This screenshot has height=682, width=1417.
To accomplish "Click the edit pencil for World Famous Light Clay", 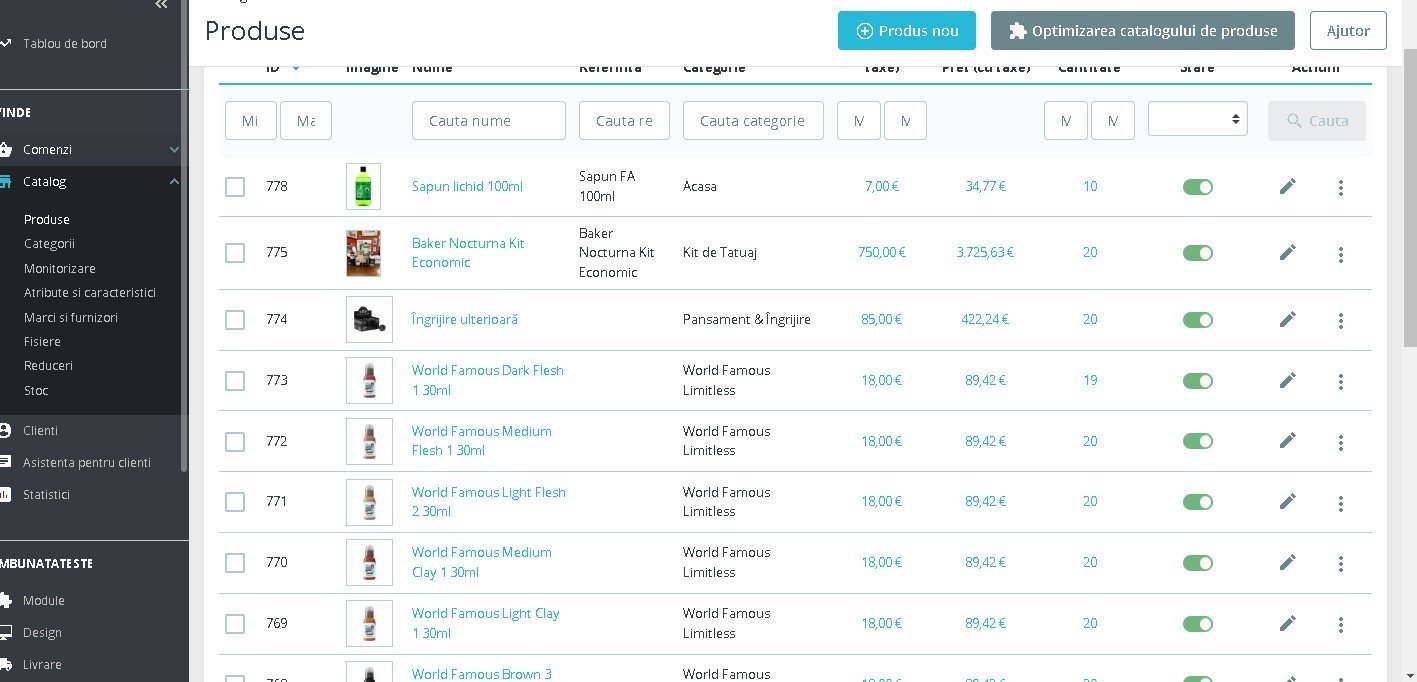I will click(1288, 623).
